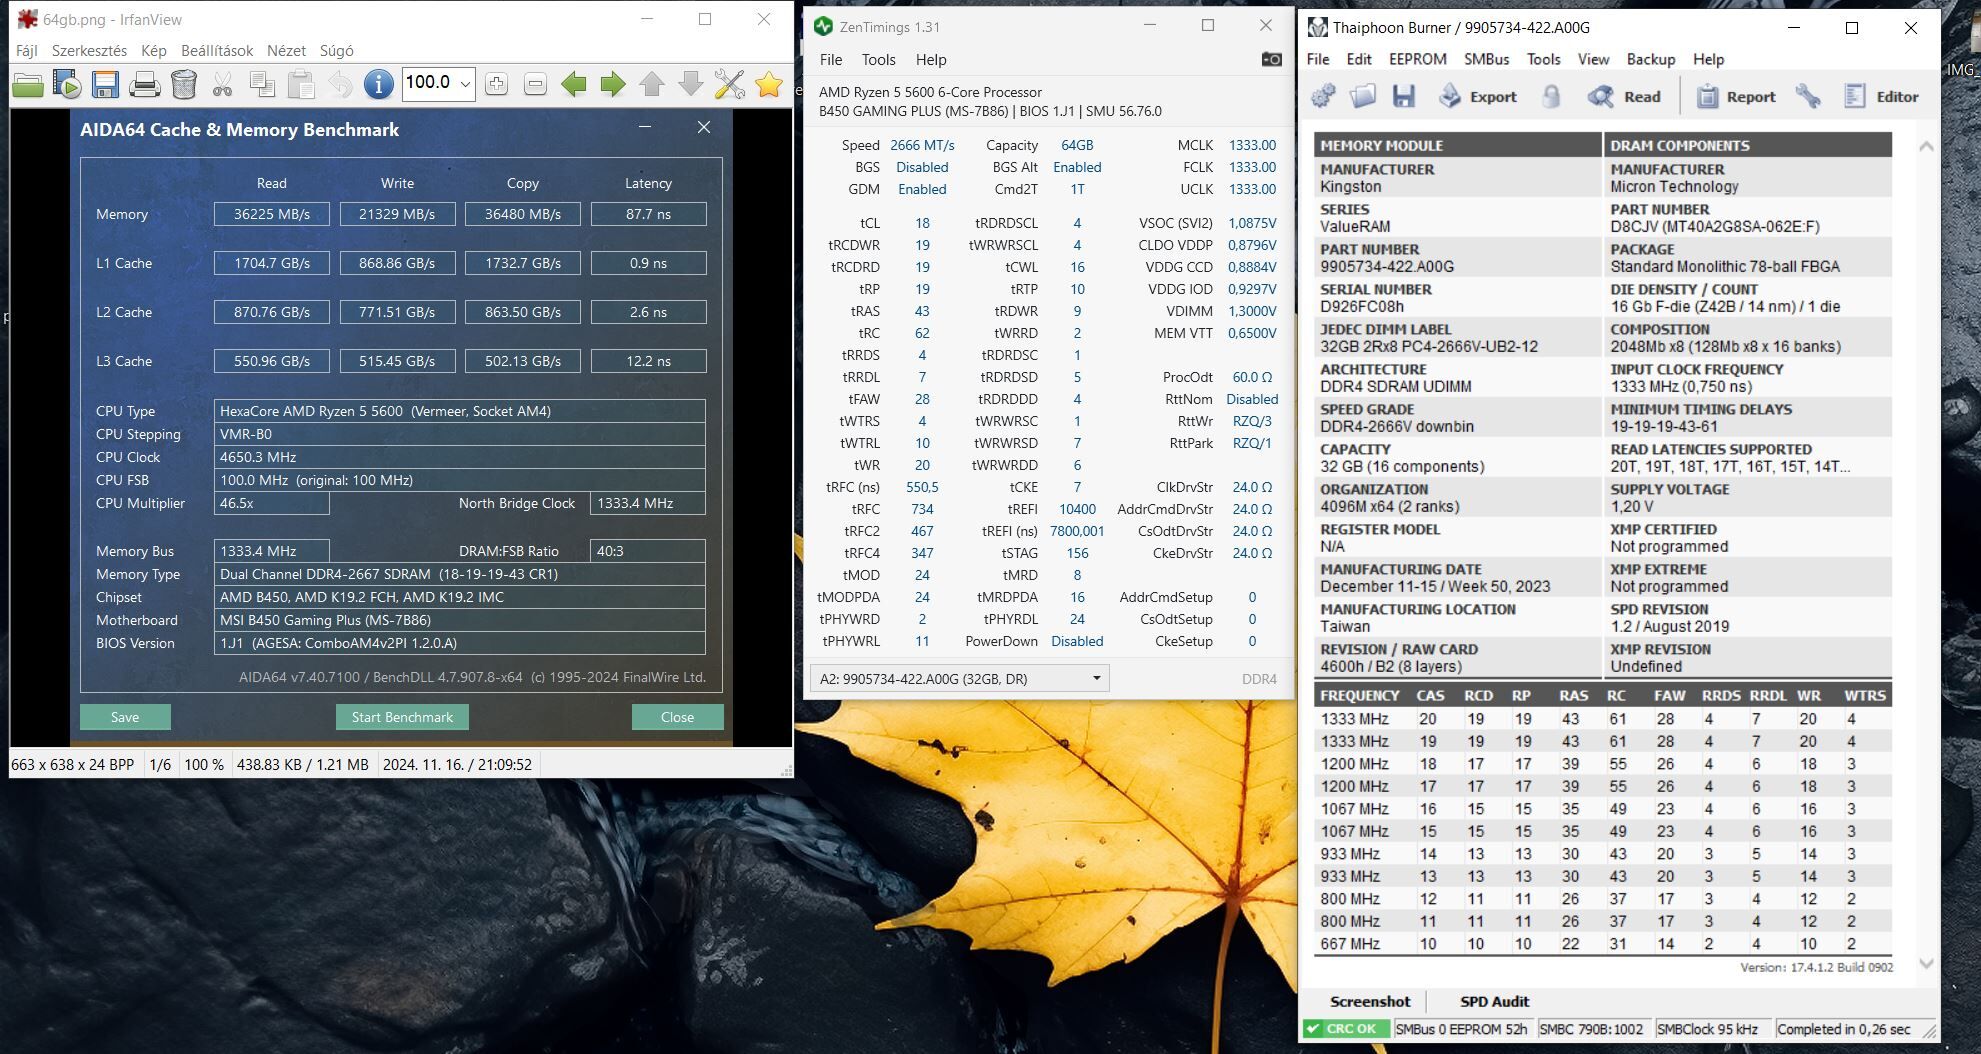1981x1054 pixels.
Task: Open IrfanView zoom percentage dropdown
Action: [465, 84]
